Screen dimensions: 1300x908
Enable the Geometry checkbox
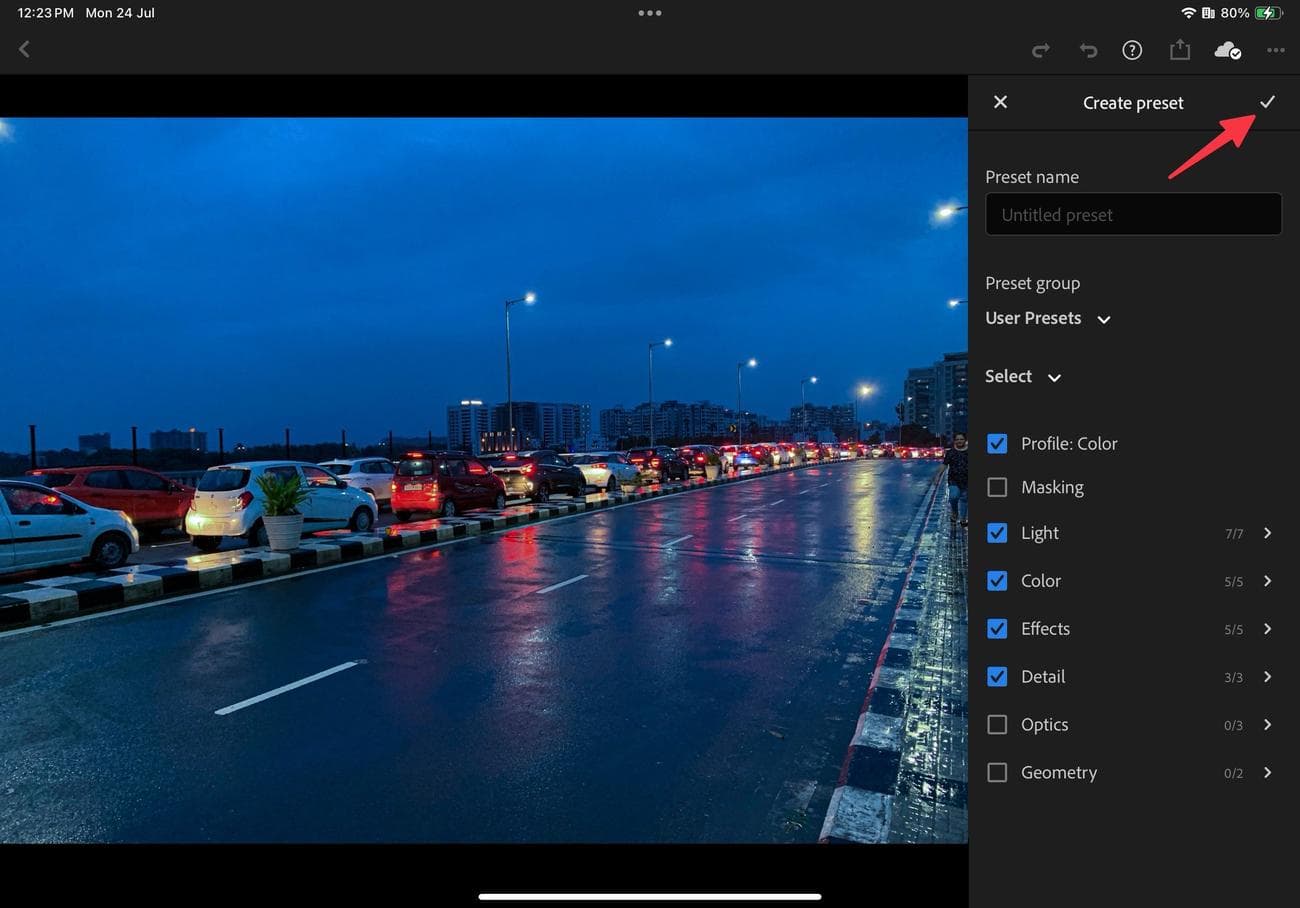coord(996,772)
